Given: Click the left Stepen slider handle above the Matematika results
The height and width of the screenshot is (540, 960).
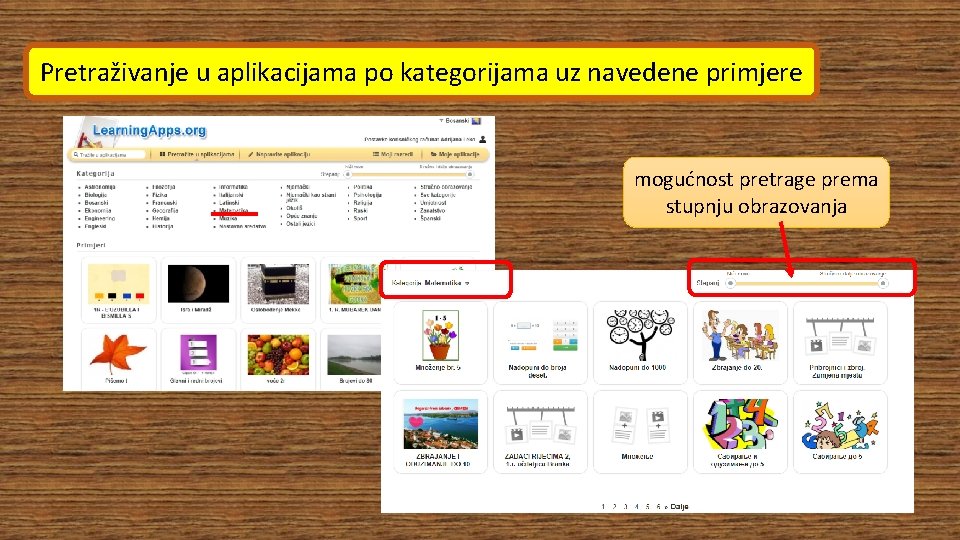Looking at the screenshot, I should [x=730, y=283].
